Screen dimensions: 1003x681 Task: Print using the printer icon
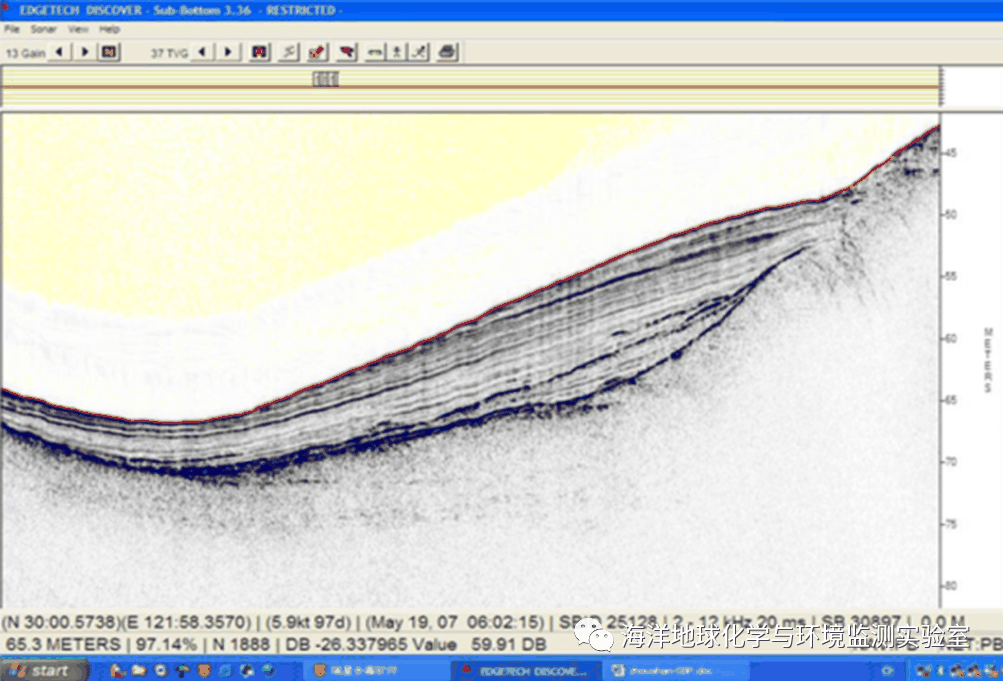pyautogui.click(x=447, y=51)
